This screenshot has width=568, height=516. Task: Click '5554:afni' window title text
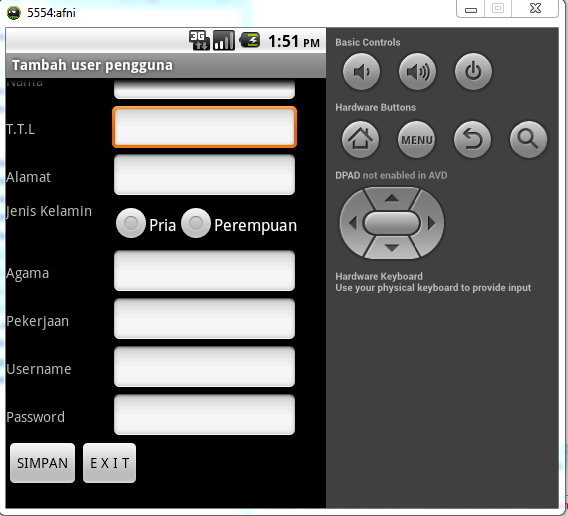51,13
